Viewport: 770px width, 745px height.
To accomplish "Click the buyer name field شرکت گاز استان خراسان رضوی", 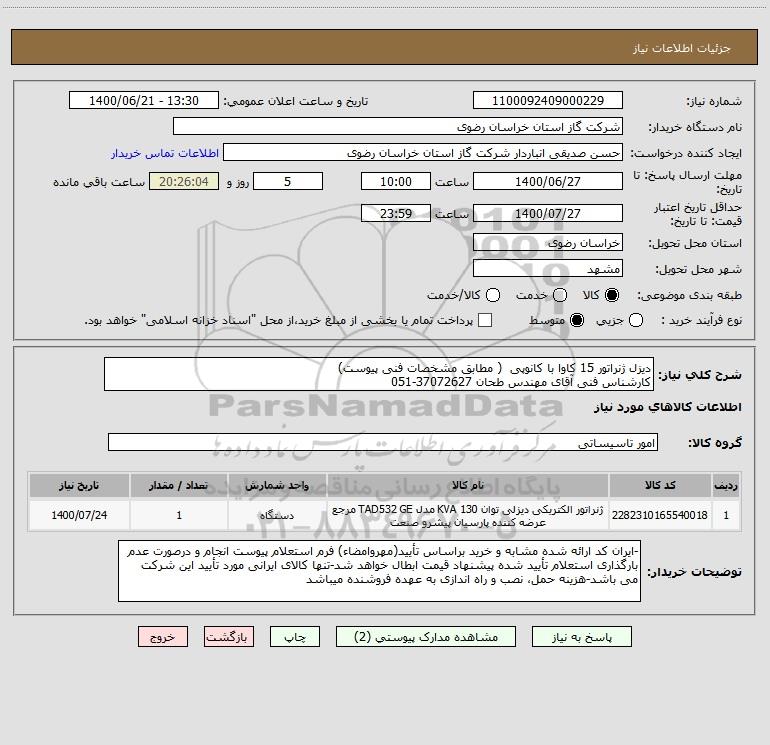I will pos(398,127).
